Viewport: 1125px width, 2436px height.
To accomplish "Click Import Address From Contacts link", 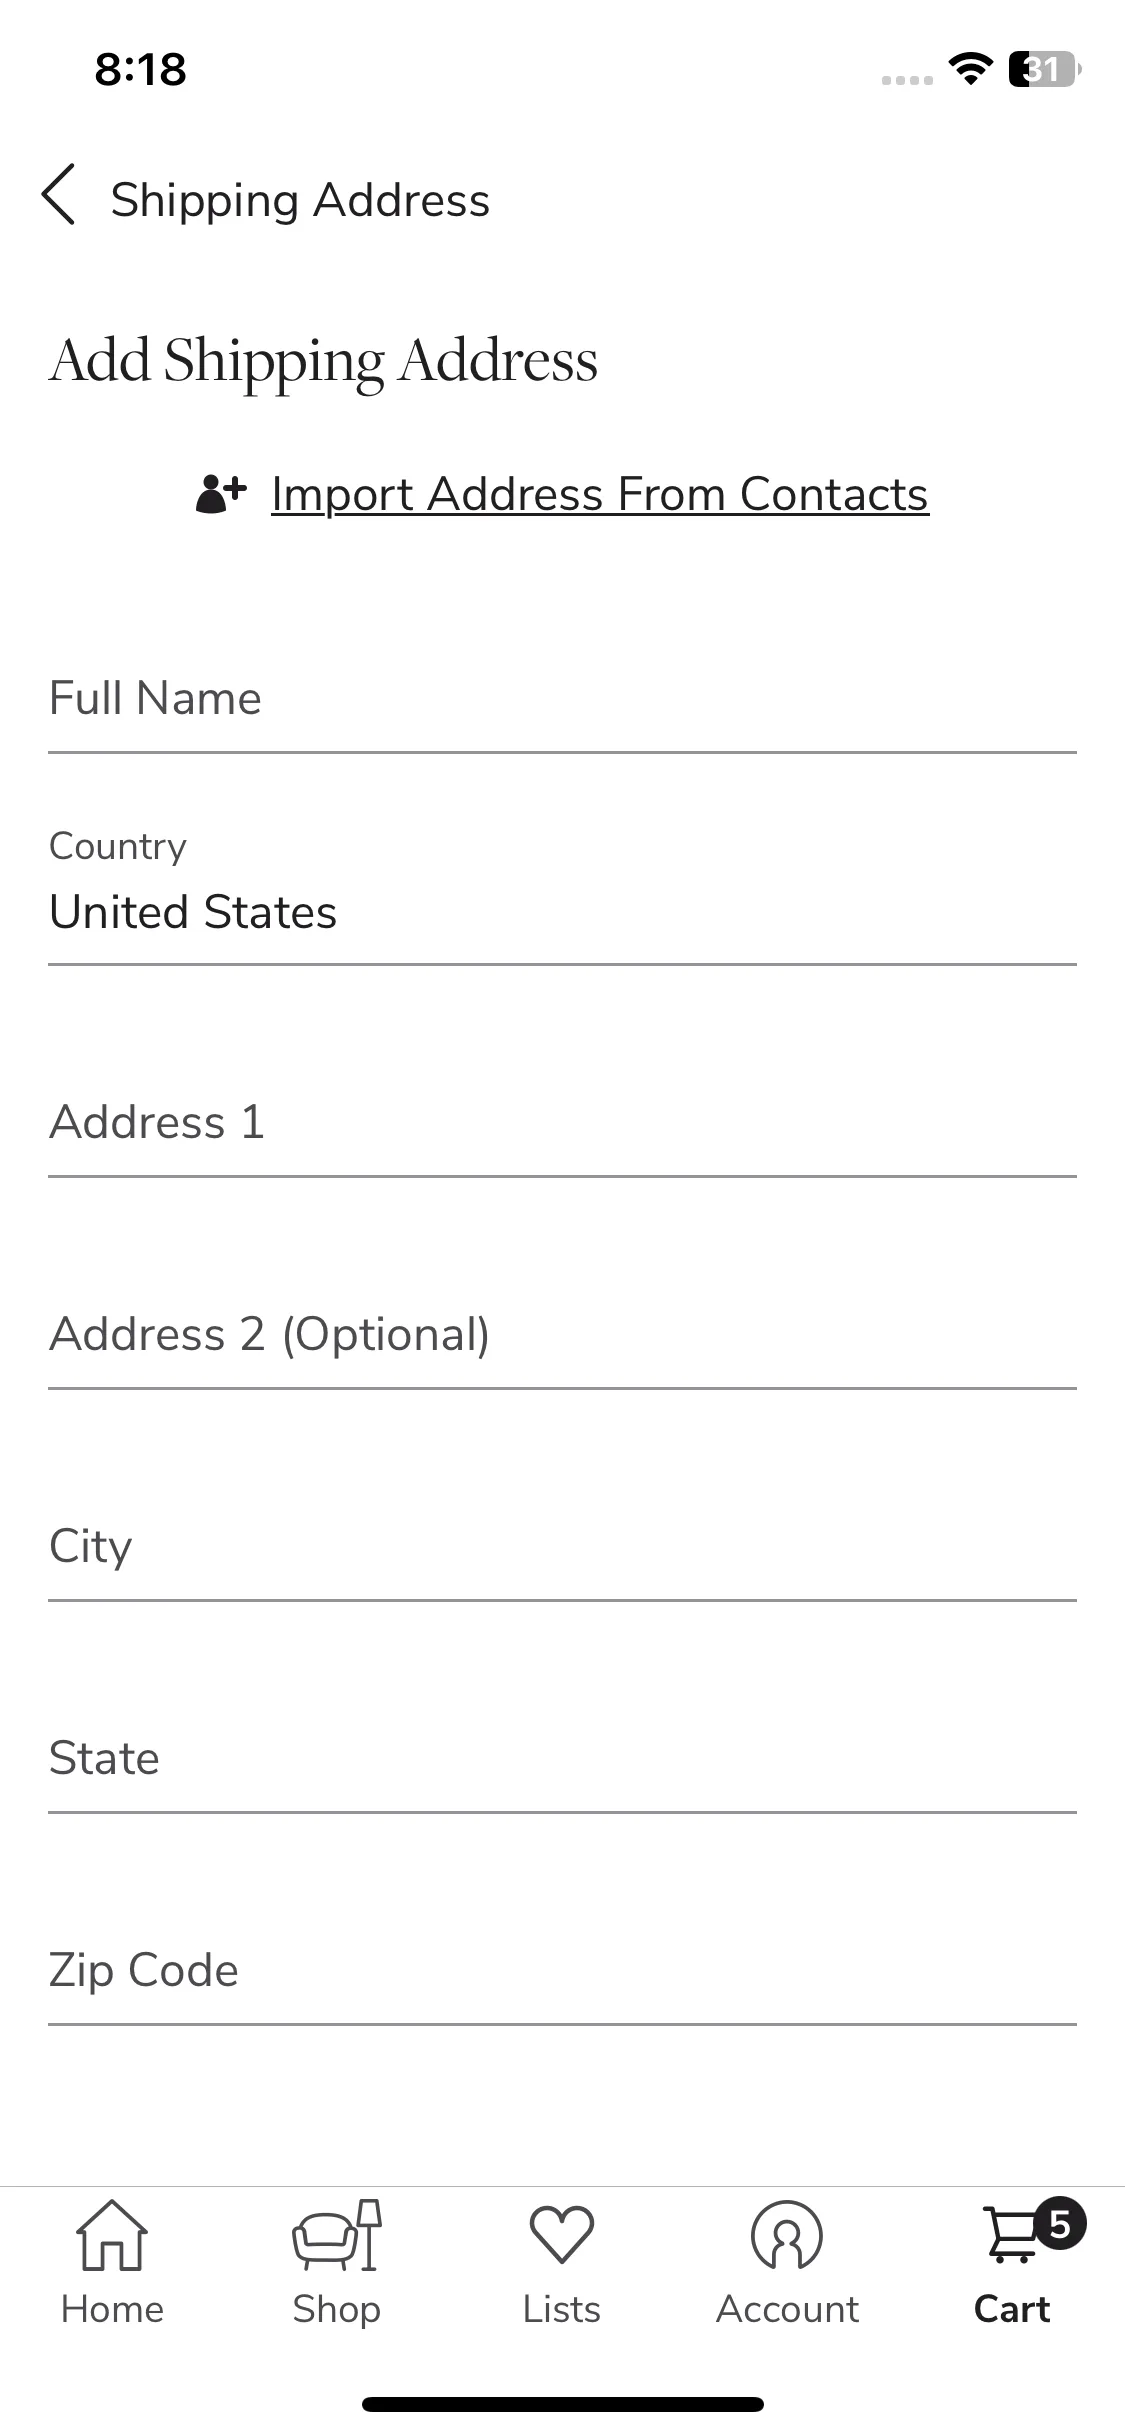I will (x=600, y=494).
